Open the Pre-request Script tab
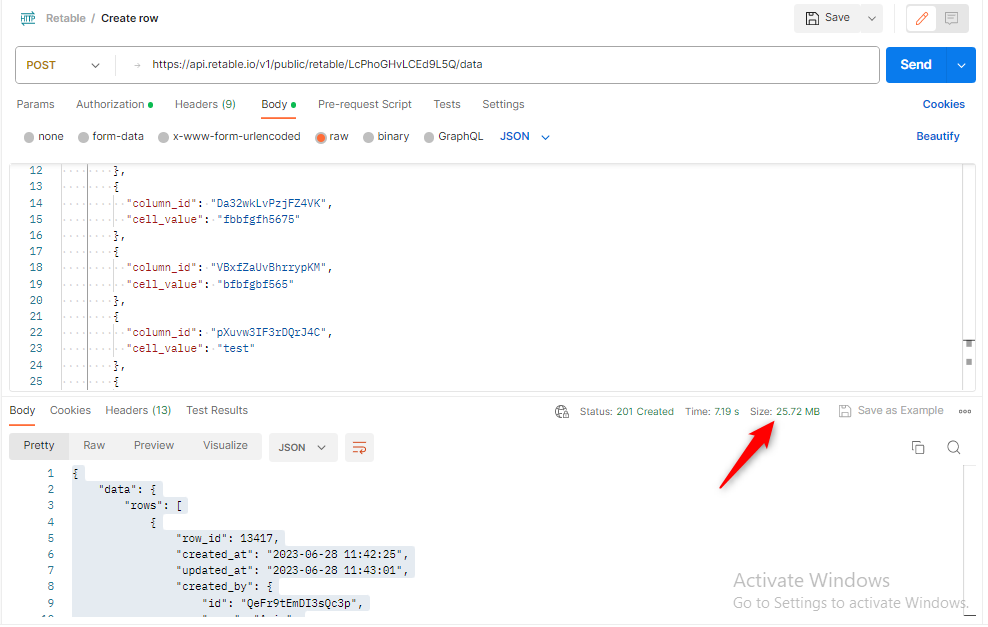This screenshot has width=988, height=627. pos(365,105)
